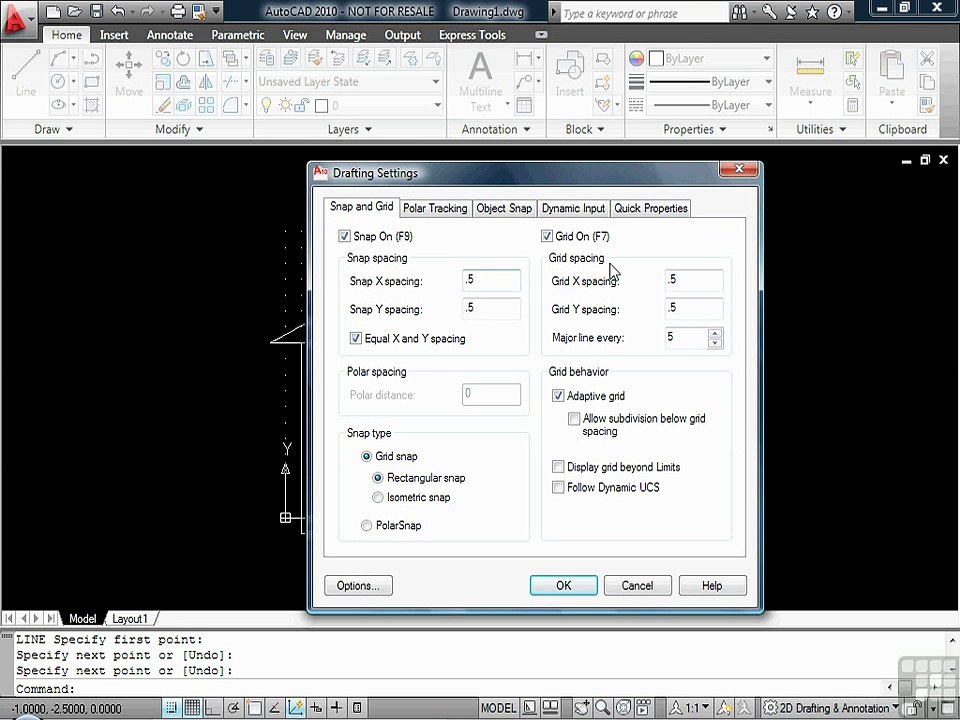Open the annotation scale 1:1 dropdown

(x=690, y=708)
